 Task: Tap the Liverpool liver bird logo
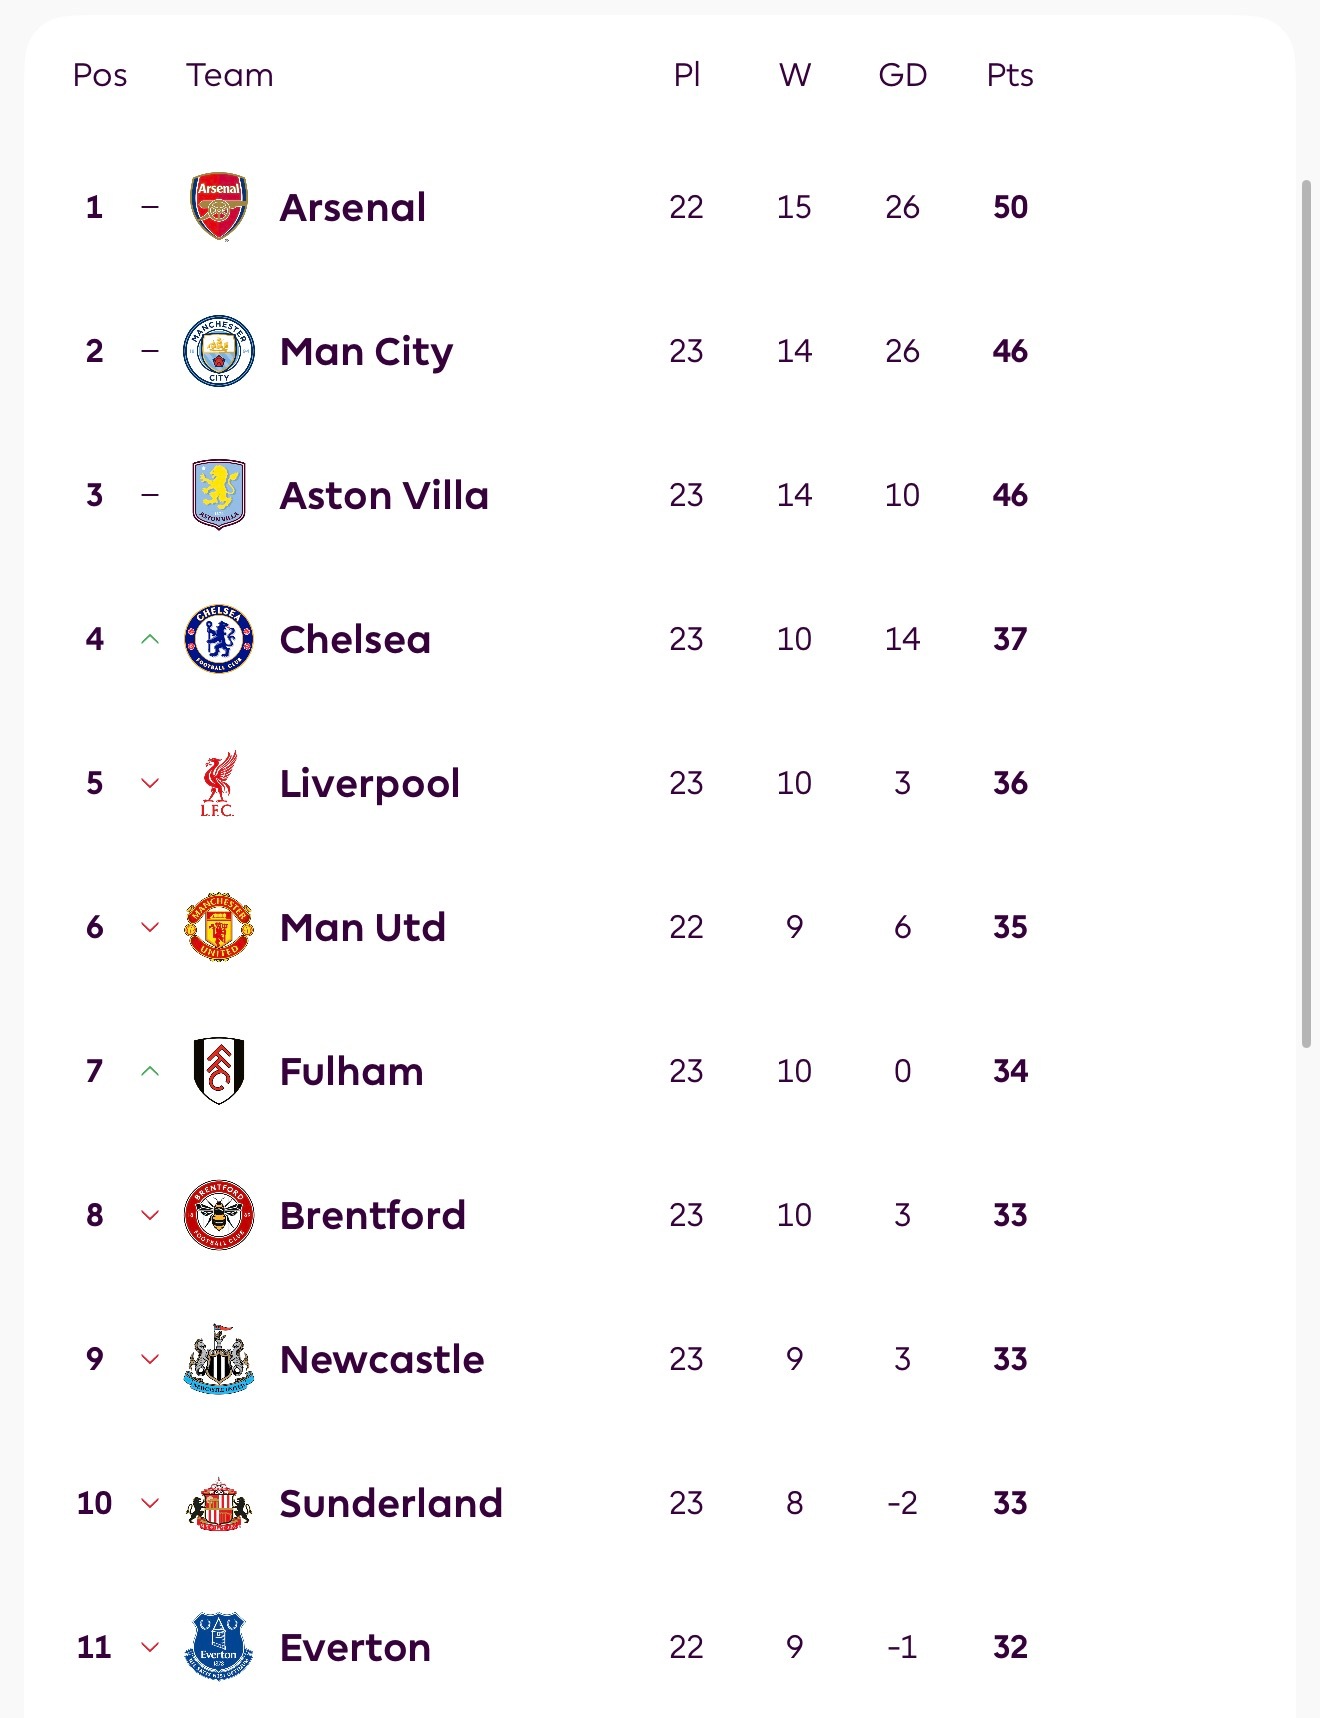pos(219,783)
